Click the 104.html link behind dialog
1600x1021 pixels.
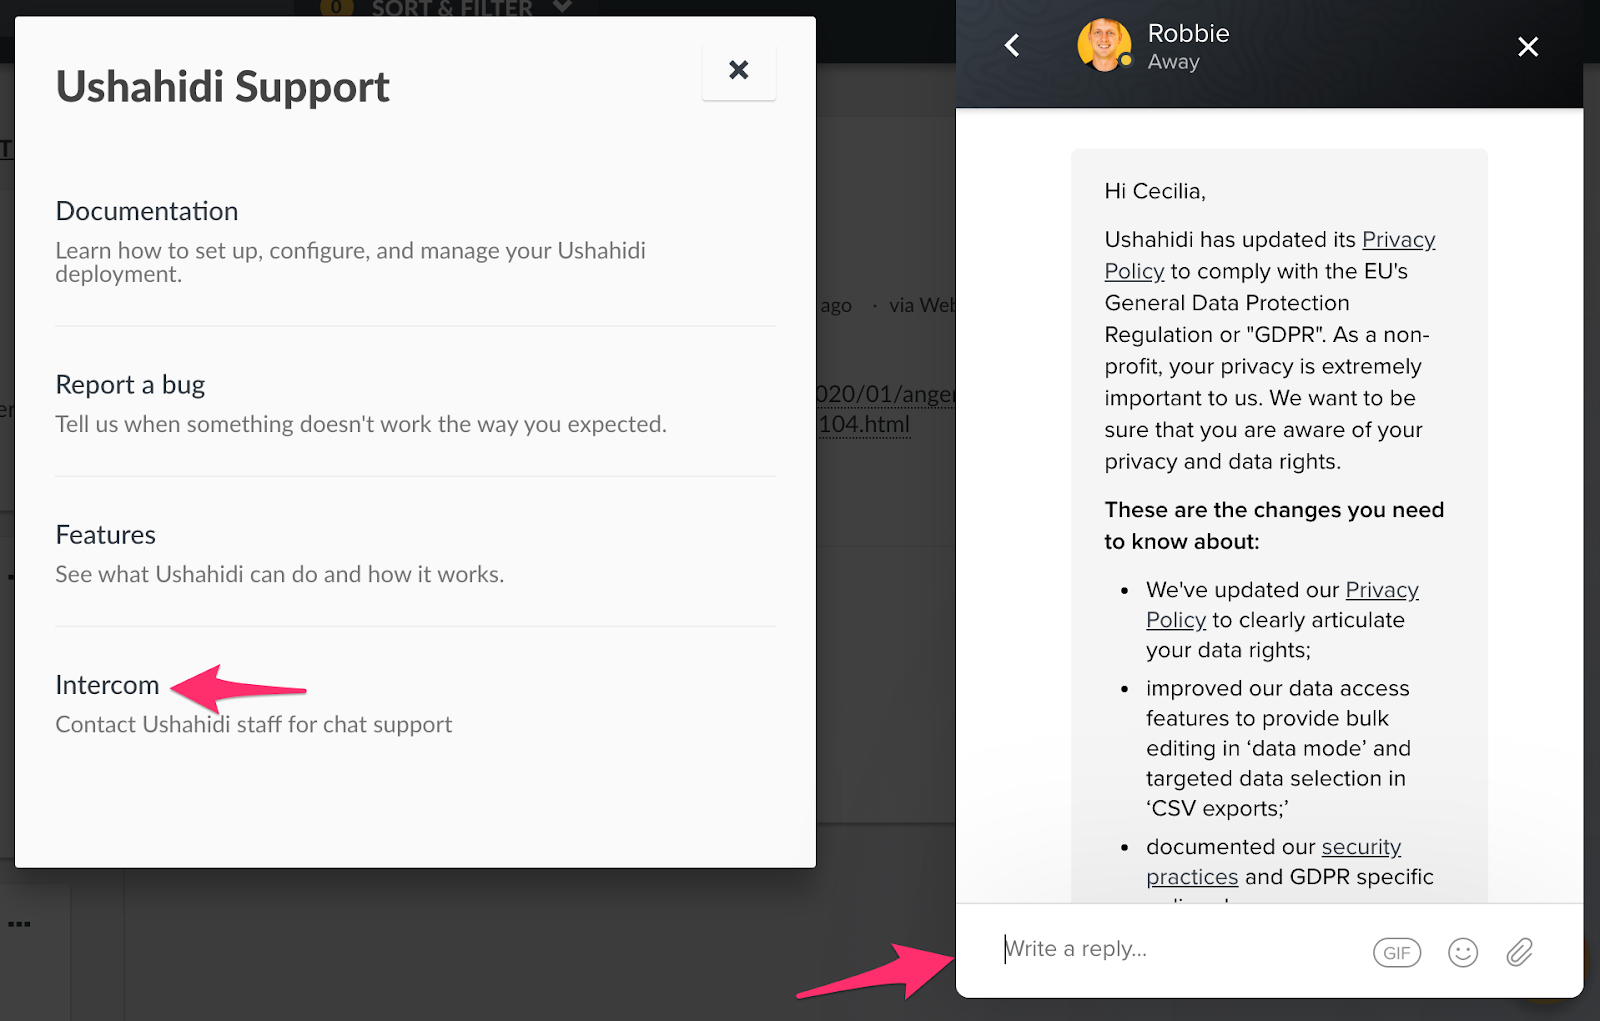864,424
